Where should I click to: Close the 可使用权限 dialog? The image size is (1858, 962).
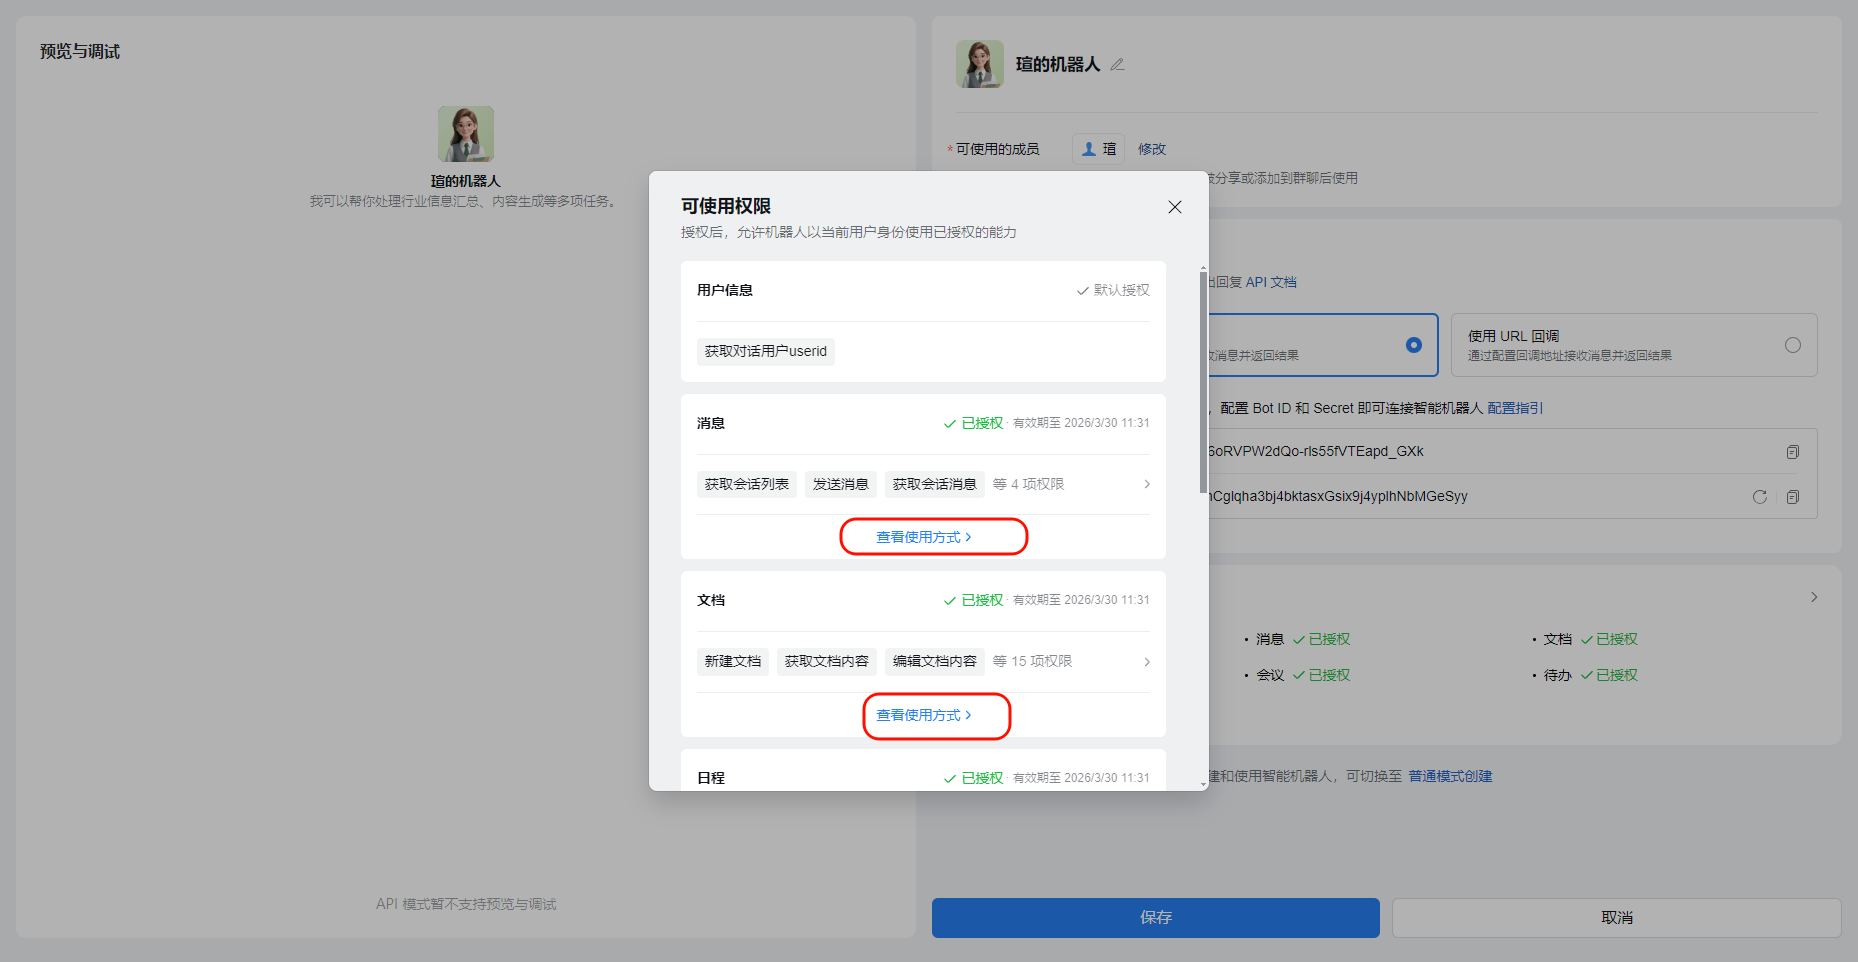pyautogui.click(x=1175, y=207)
